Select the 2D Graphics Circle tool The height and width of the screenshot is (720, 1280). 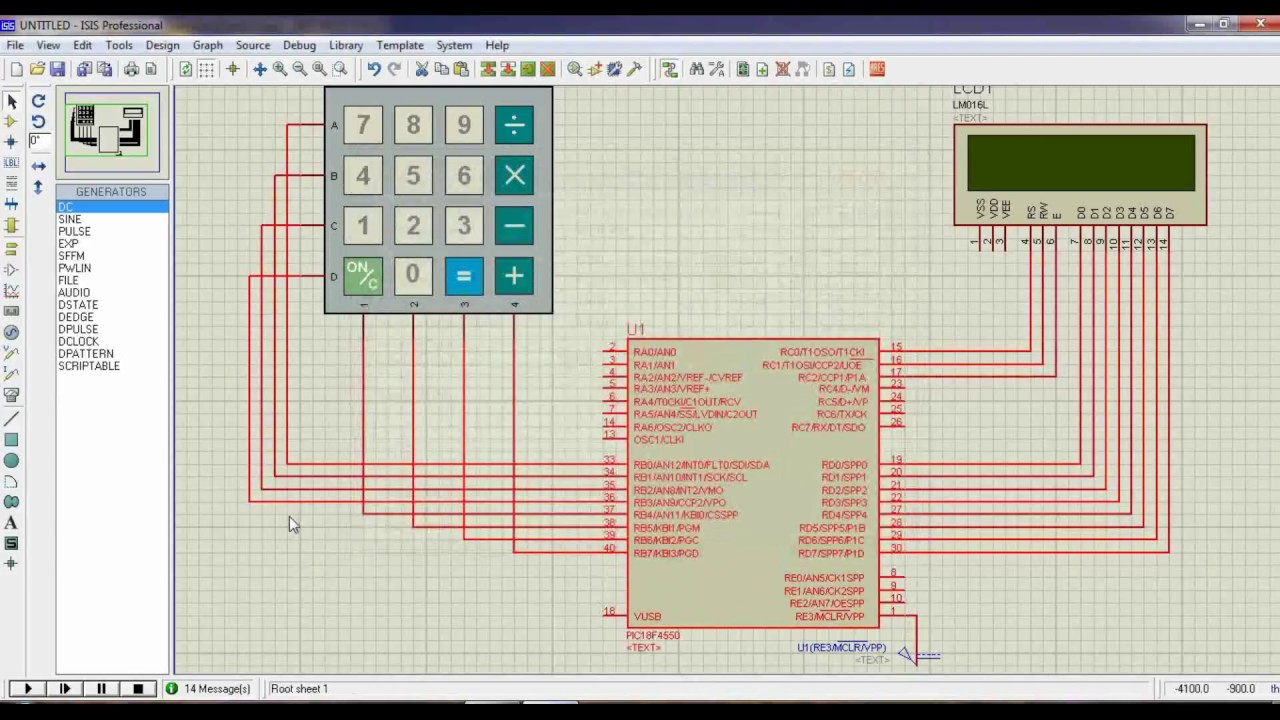(x=12, y=461)
